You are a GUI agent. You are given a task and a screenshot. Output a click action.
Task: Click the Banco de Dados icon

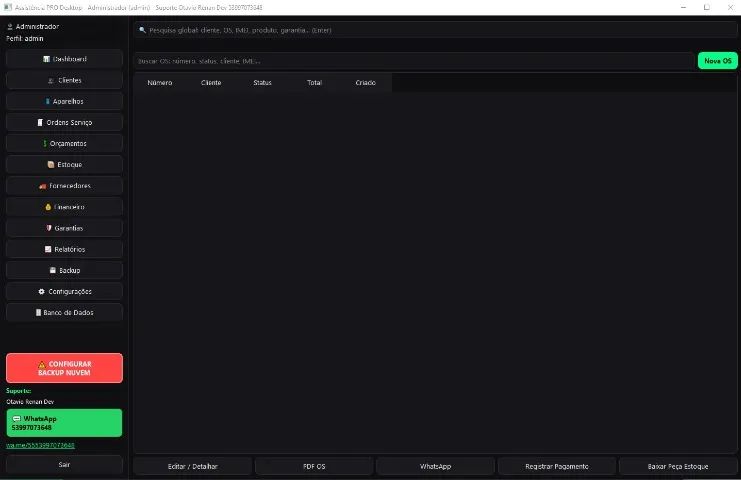tap(38, 312)
